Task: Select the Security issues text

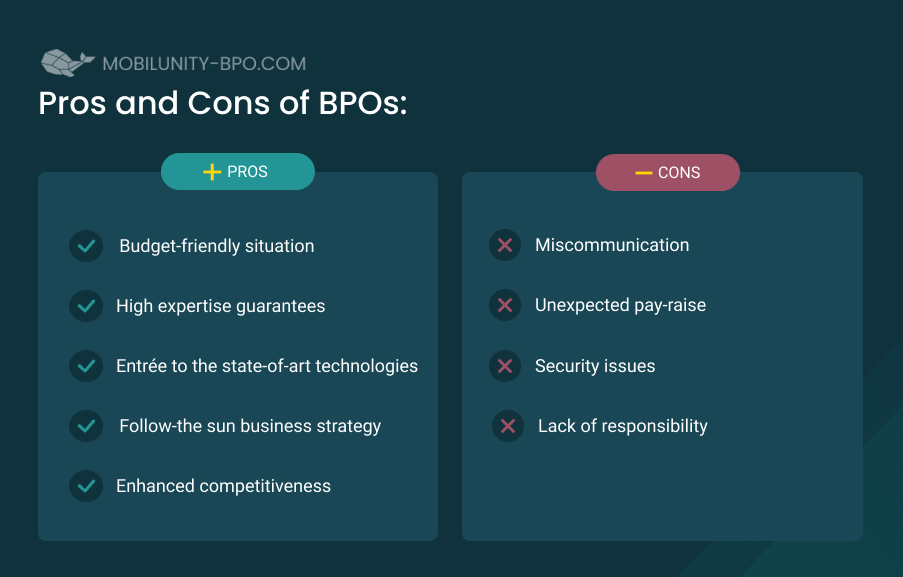Action: (x=595, y=366)
